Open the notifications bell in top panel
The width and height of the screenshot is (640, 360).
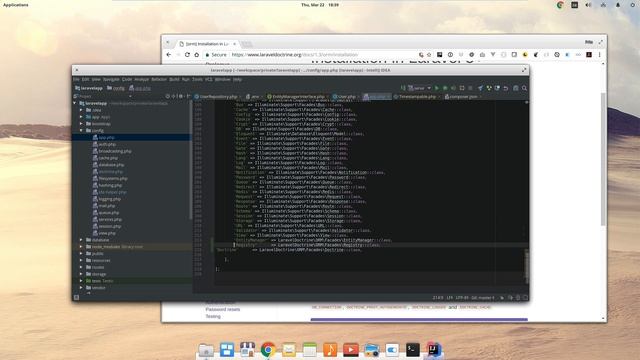click(x=618, y=5)
